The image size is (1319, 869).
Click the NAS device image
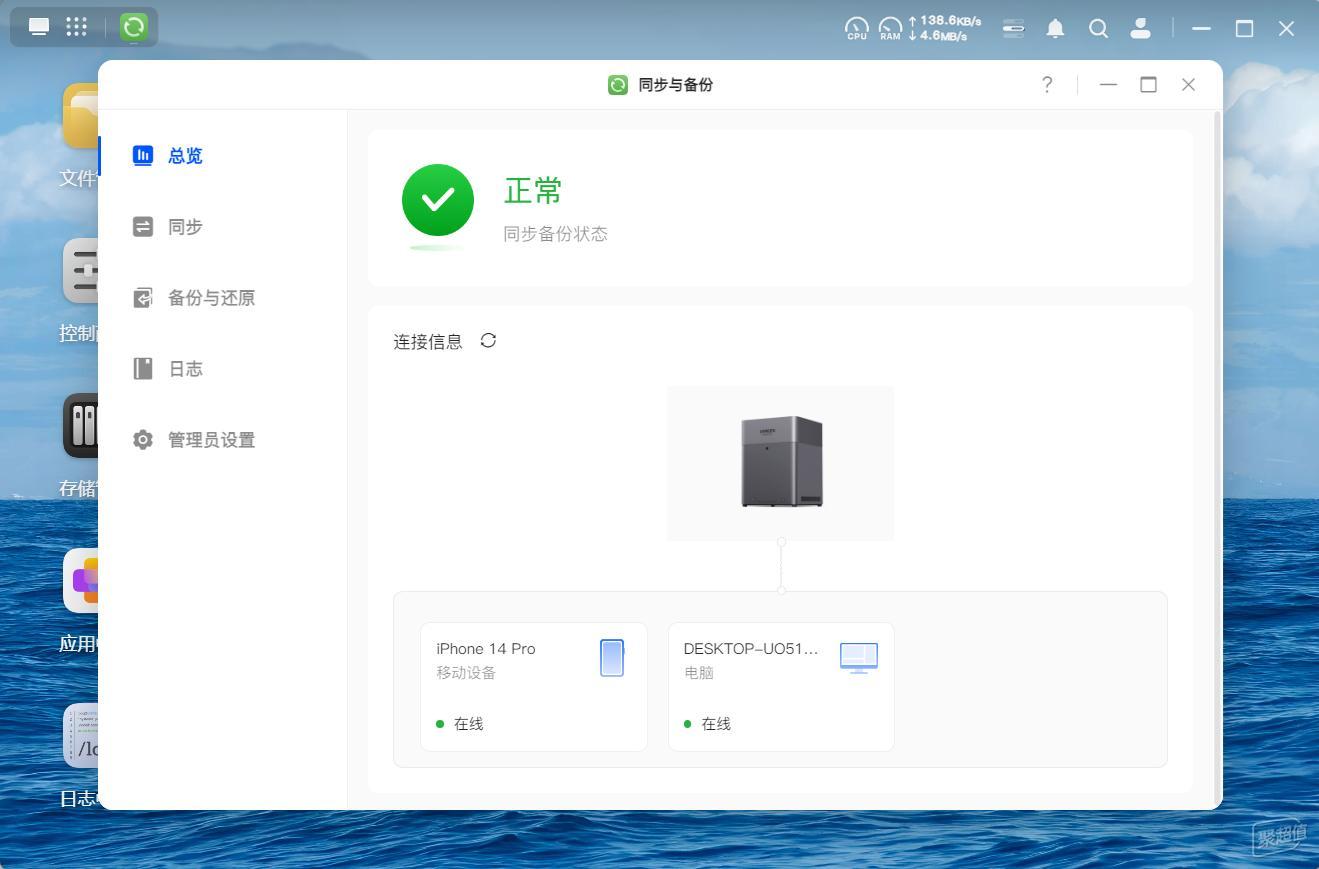[x=781, y=462]
